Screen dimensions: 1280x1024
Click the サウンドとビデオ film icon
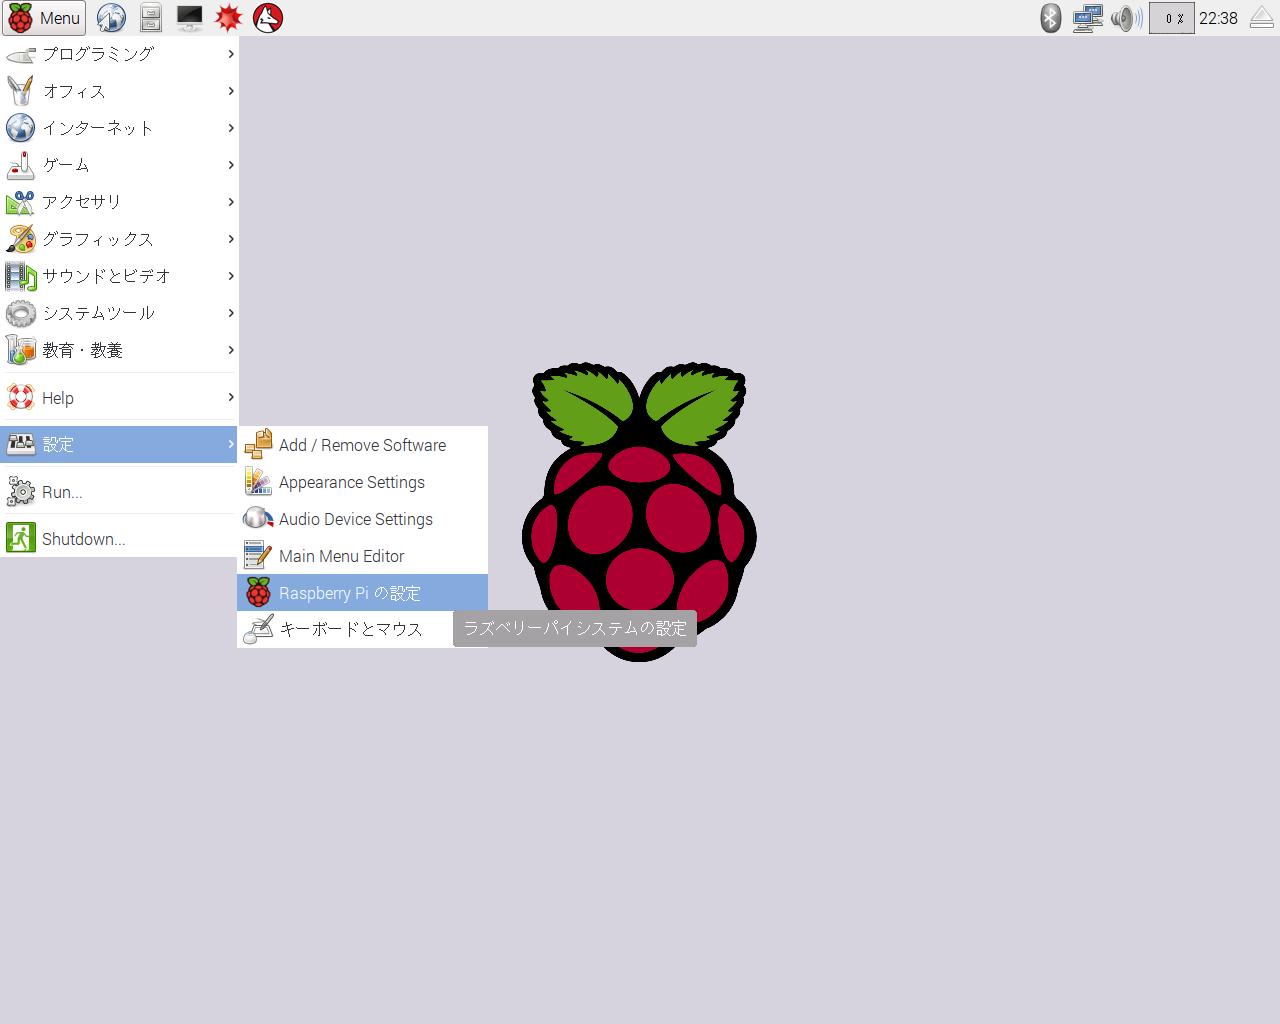click(21, 276)
